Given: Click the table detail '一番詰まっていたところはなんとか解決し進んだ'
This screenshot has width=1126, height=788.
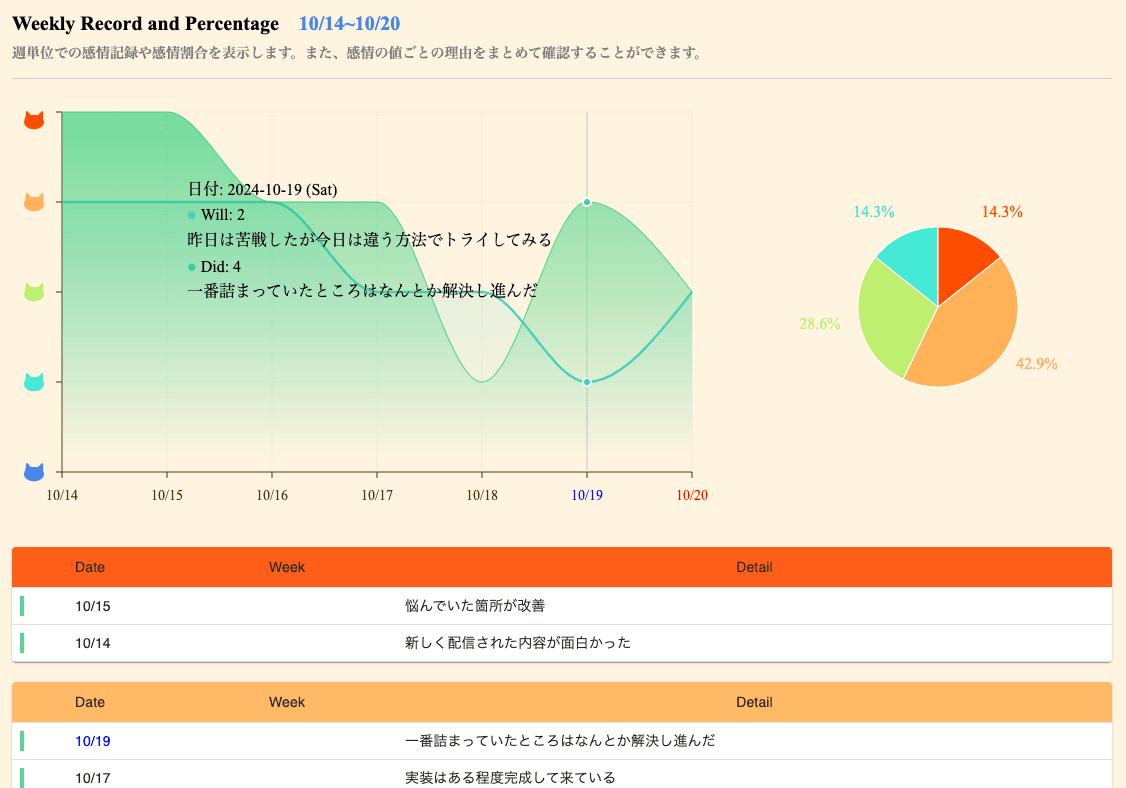Looking at the screenshot, I should (560, 740).
